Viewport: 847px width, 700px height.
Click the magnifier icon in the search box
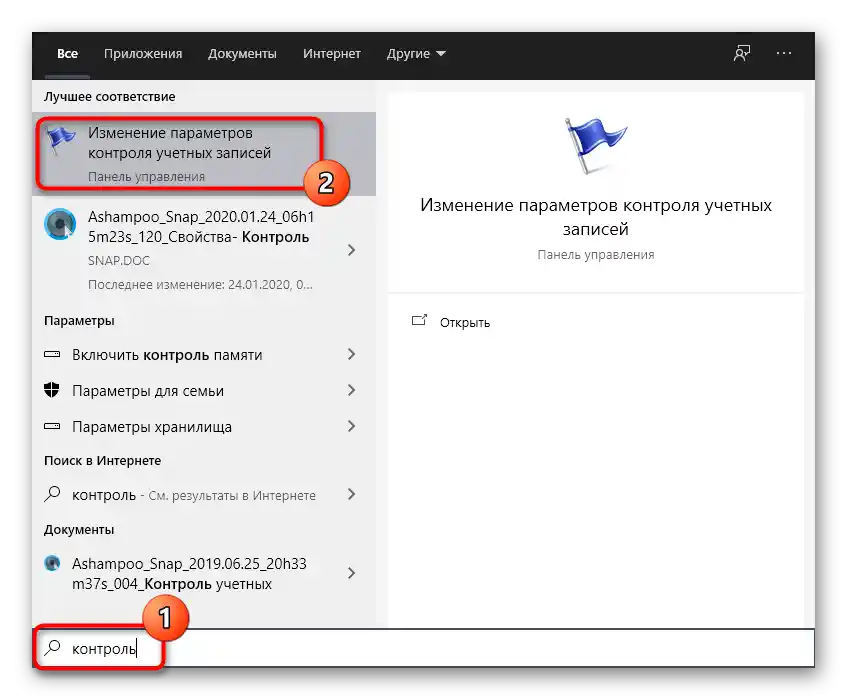click(x=52, y=647)
